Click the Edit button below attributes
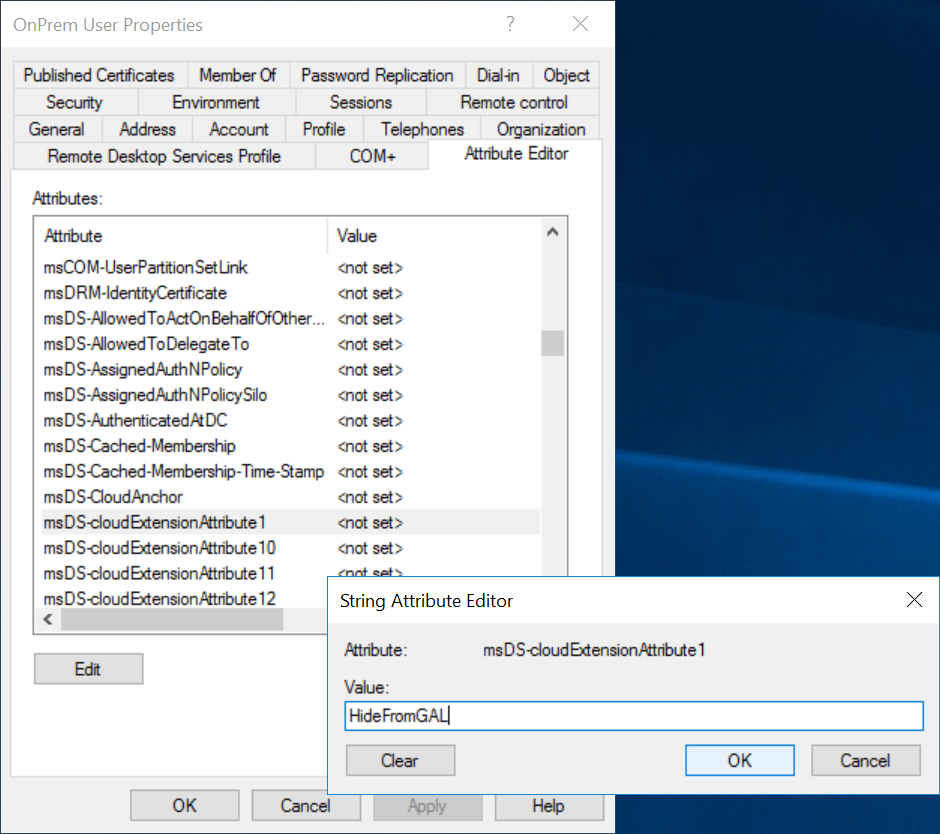Screen dimensions: 940x834 (x=88, y=669)
